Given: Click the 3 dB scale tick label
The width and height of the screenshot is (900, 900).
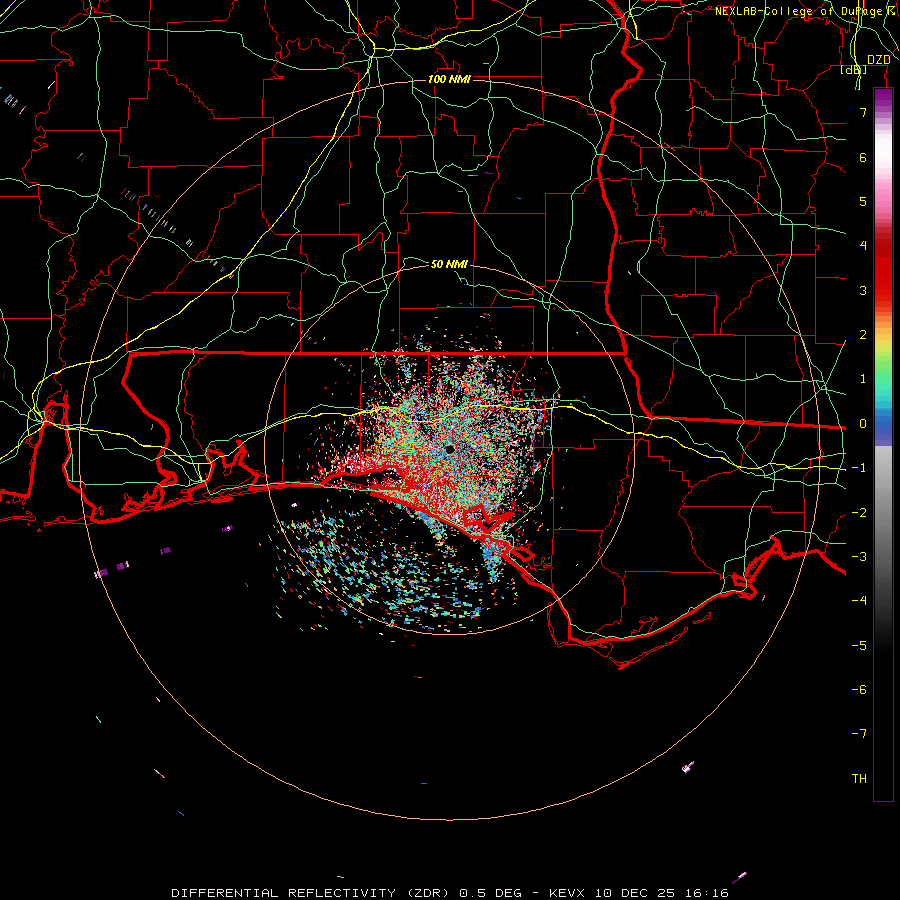Looking at the screenshot, I should (x=863, y=290).
